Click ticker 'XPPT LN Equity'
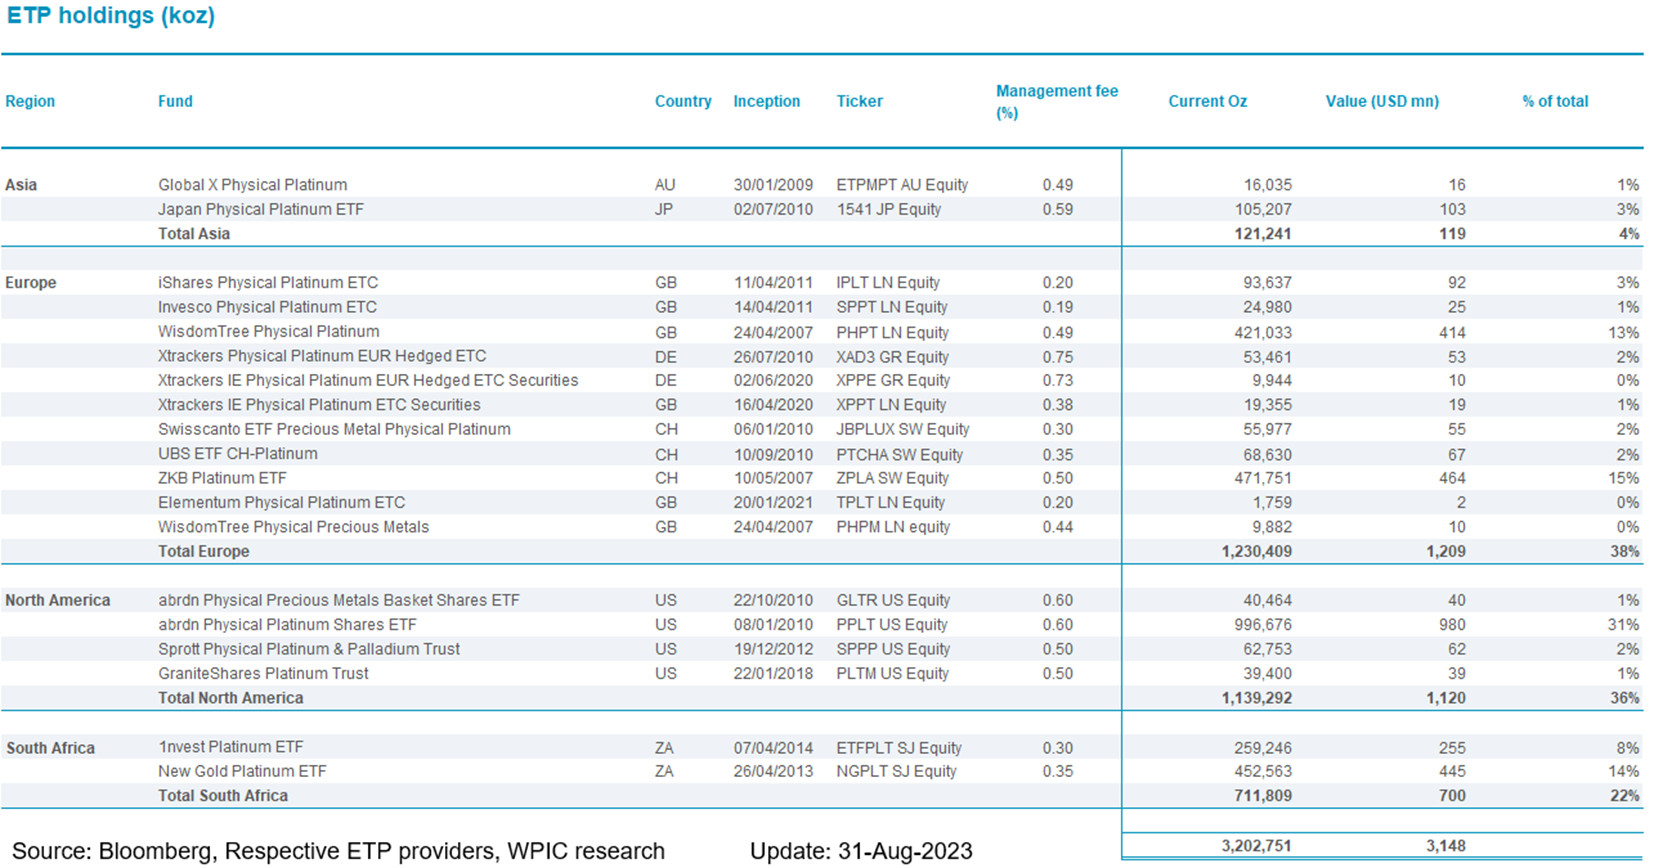 [891, 405]
